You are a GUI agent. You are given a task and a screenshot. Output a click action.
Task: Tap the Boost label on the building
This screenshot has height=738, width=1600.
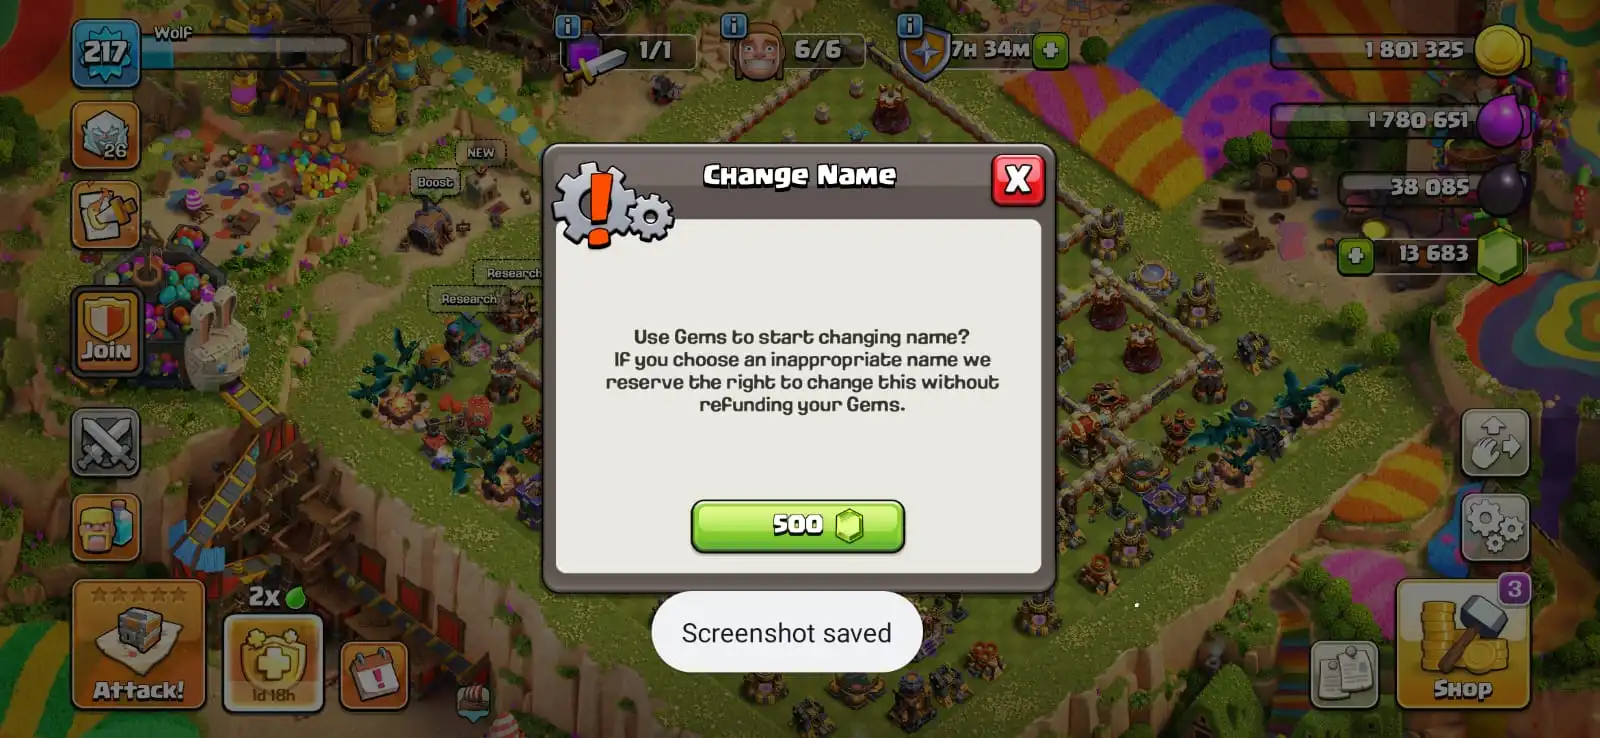pos(435,182)
